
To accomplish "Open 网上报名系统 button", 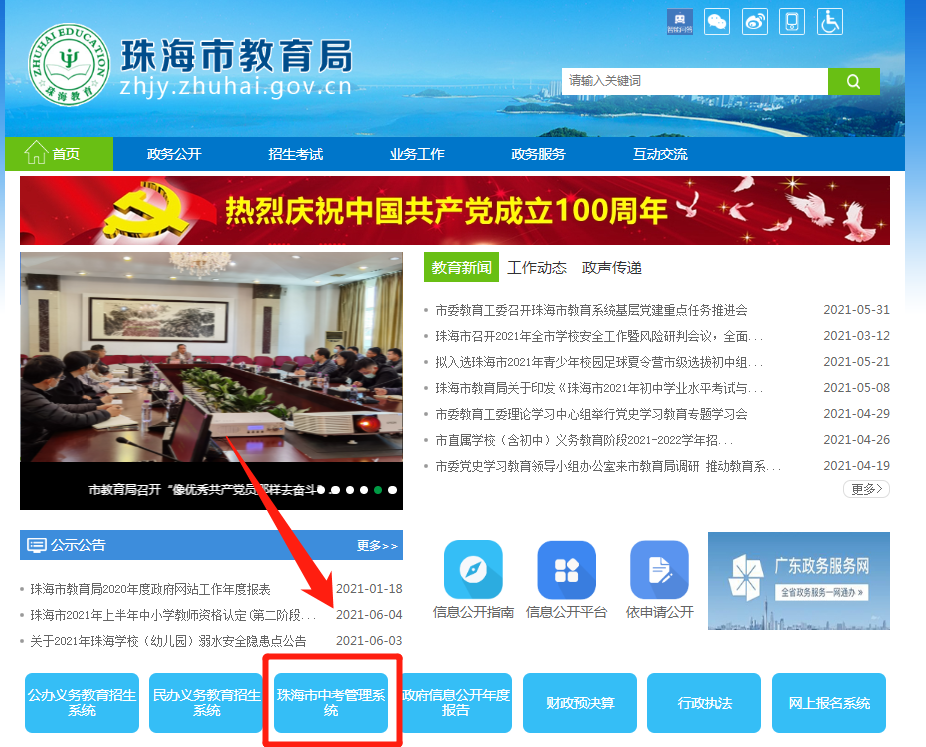I will click(x=829, y=703).
